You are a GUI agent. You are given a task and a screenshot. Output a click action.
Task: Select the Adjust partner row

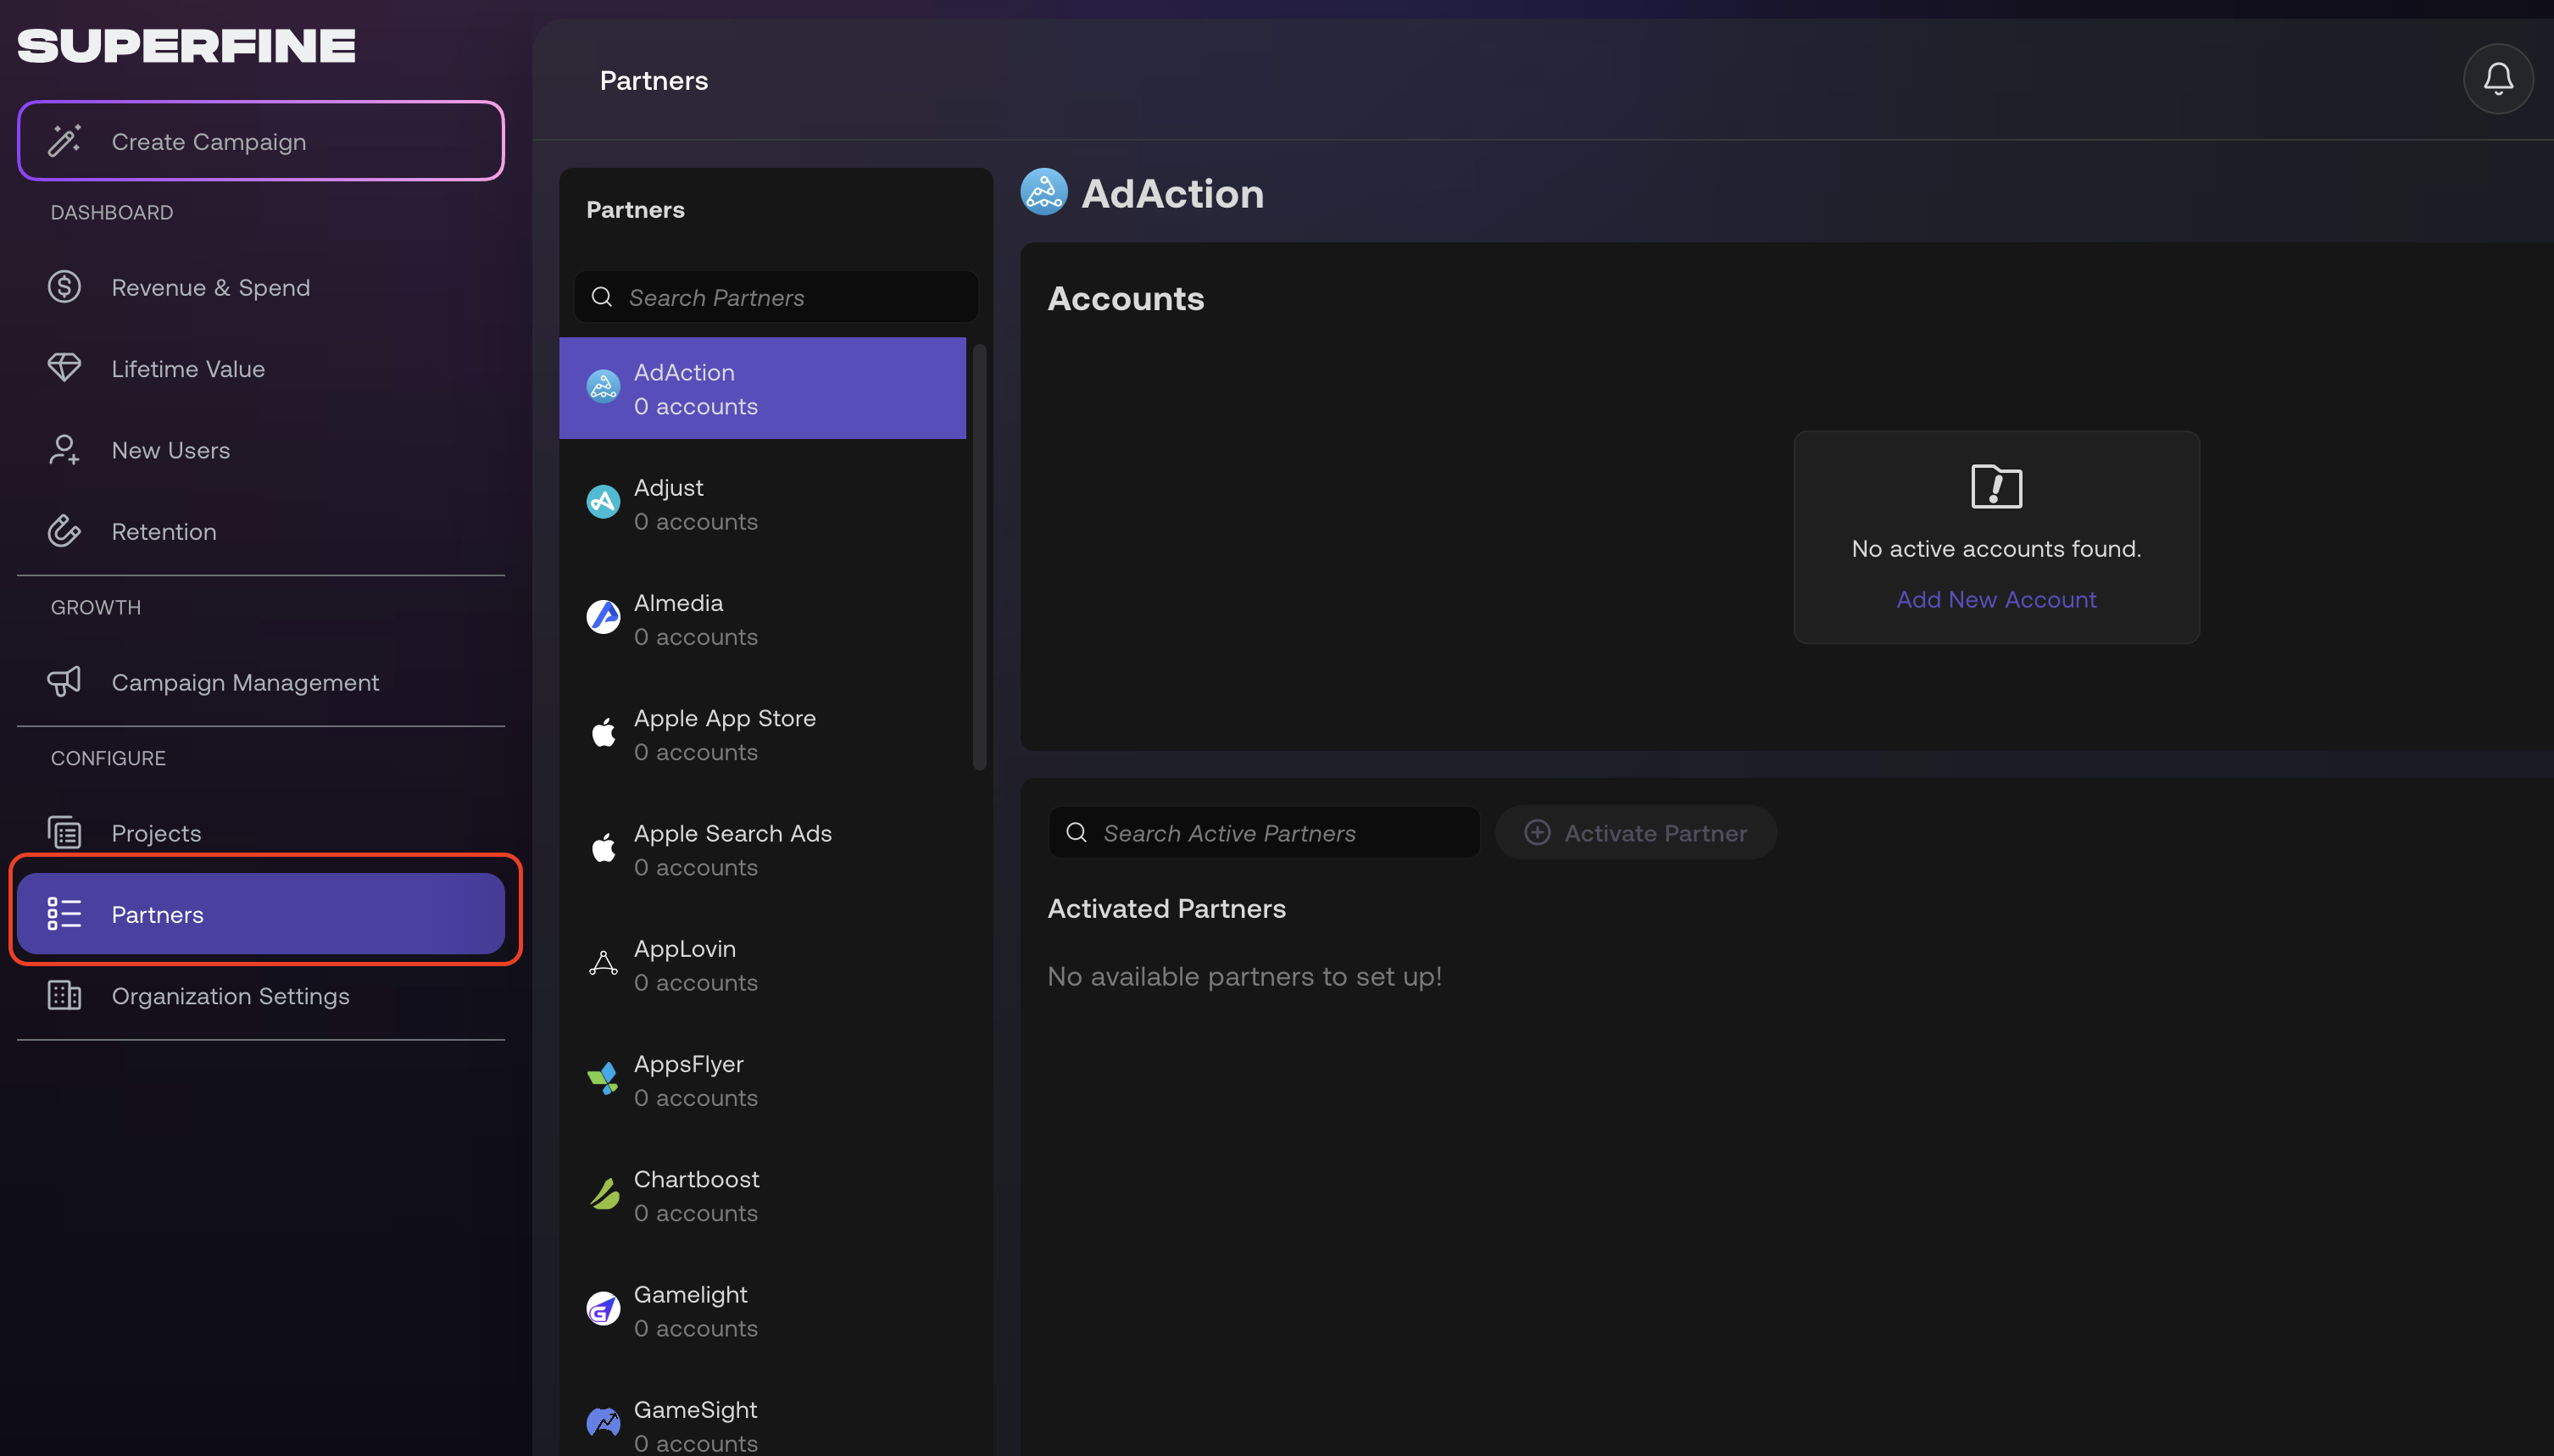[x=763, y=503]
